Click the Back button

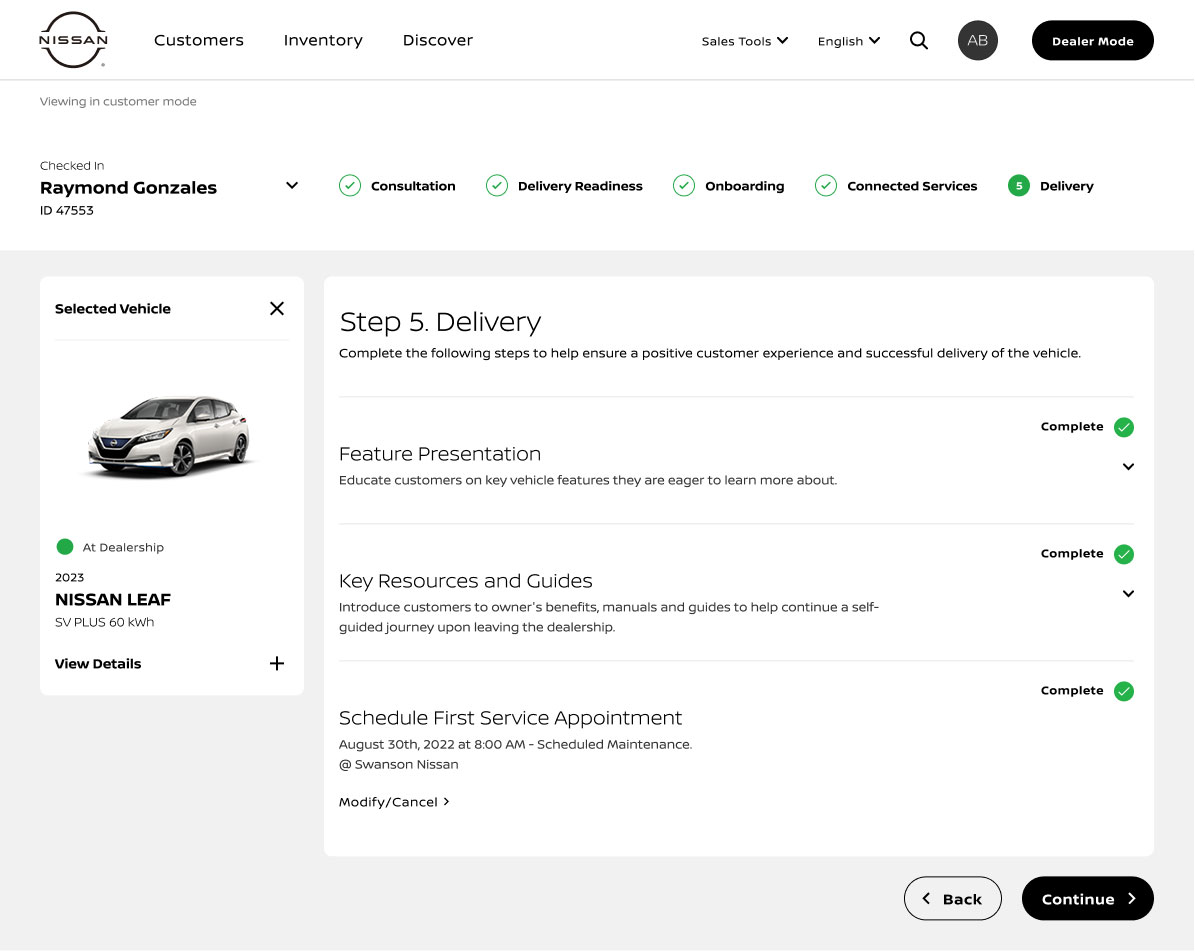pos(953,898)
